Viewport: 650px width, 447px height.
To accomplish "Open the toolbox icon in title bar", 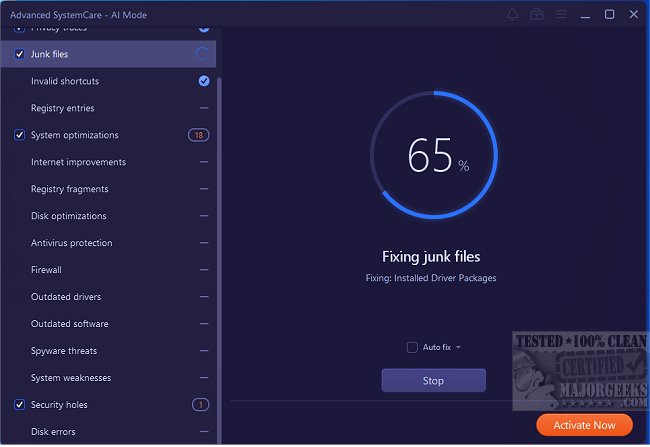I will (x=537, y=15).
